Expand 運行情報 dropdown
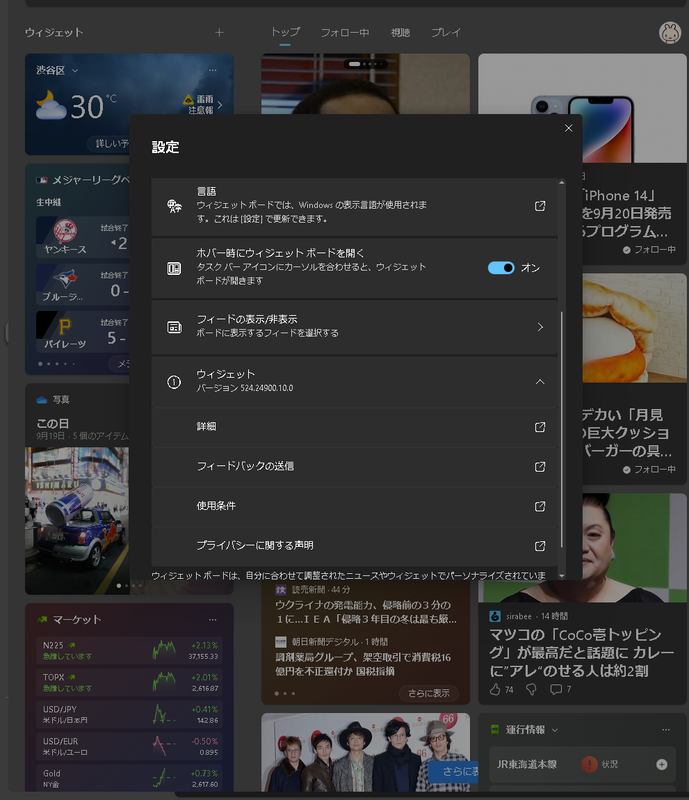 pos(555,730)
